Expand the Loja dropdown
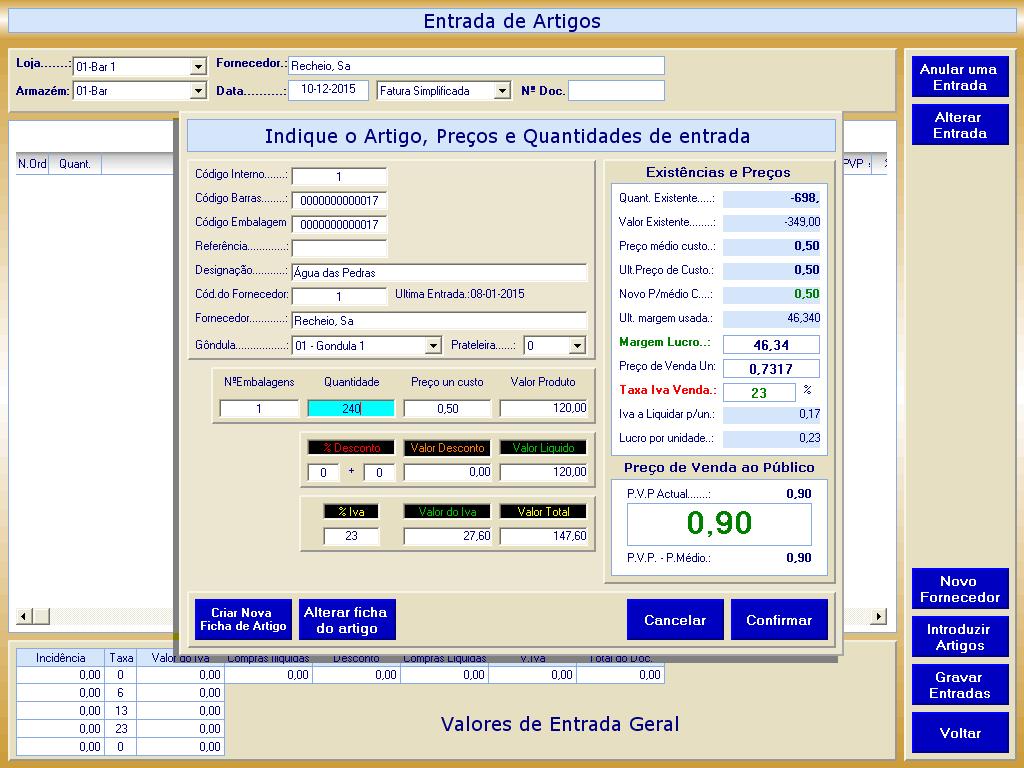Screen dimensions: 1024x768 click(198, 67)
